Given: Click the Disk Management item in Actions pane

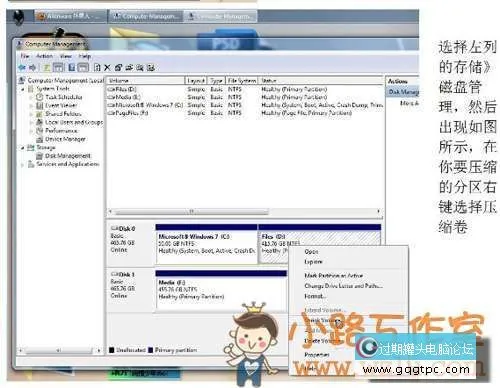Looking at the screenshot, I should point(403,91).
